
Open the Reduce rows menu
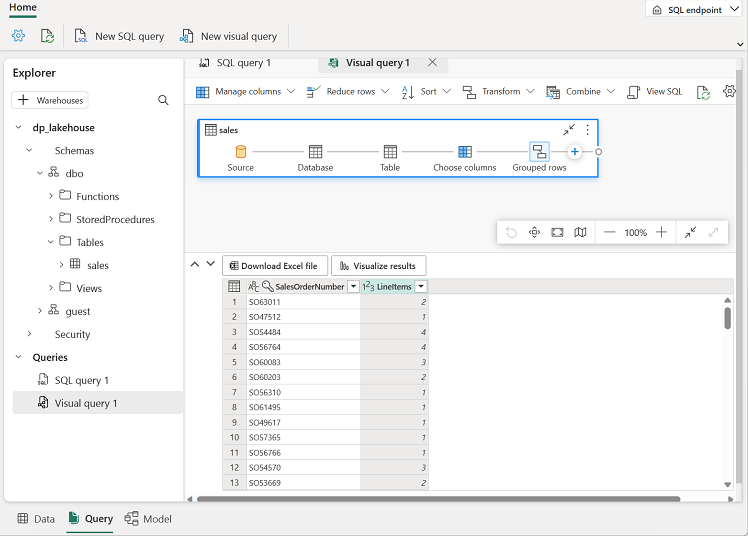pos(348,92)
